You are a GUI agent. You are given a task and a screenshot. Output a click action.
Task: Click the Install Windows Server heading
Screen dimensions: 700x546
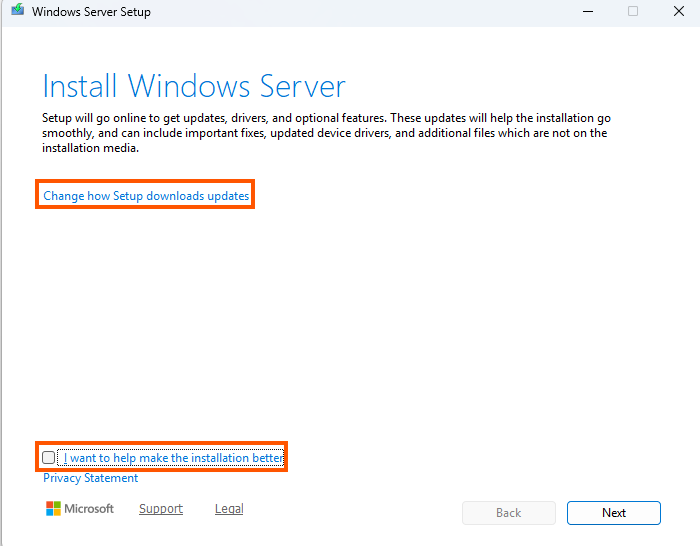click(x=194, y=86)
